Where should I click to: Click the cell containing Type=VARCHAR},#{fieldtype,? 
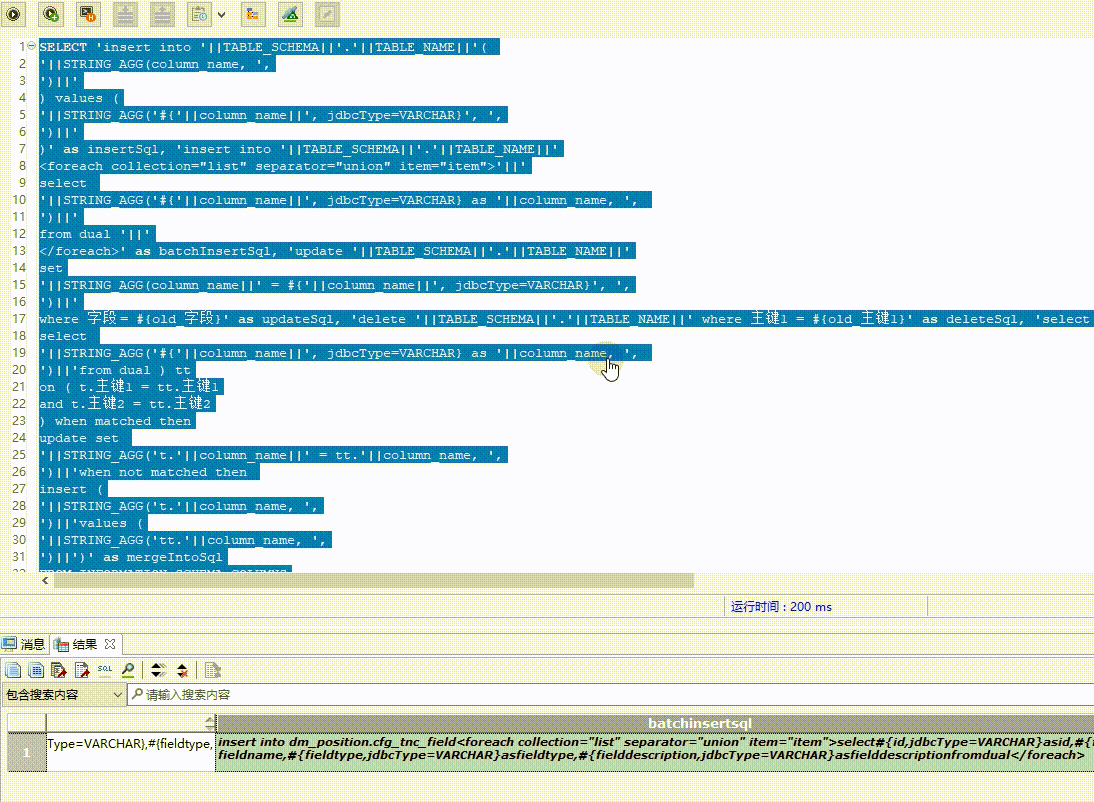click(x=130, y=752)
